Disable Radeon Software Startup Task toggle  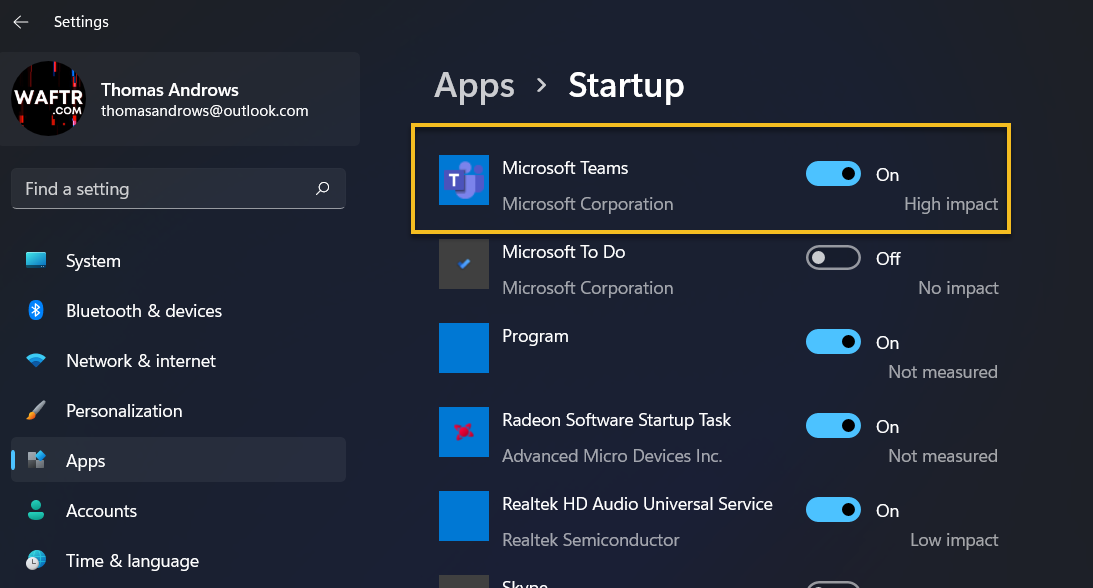833,426
